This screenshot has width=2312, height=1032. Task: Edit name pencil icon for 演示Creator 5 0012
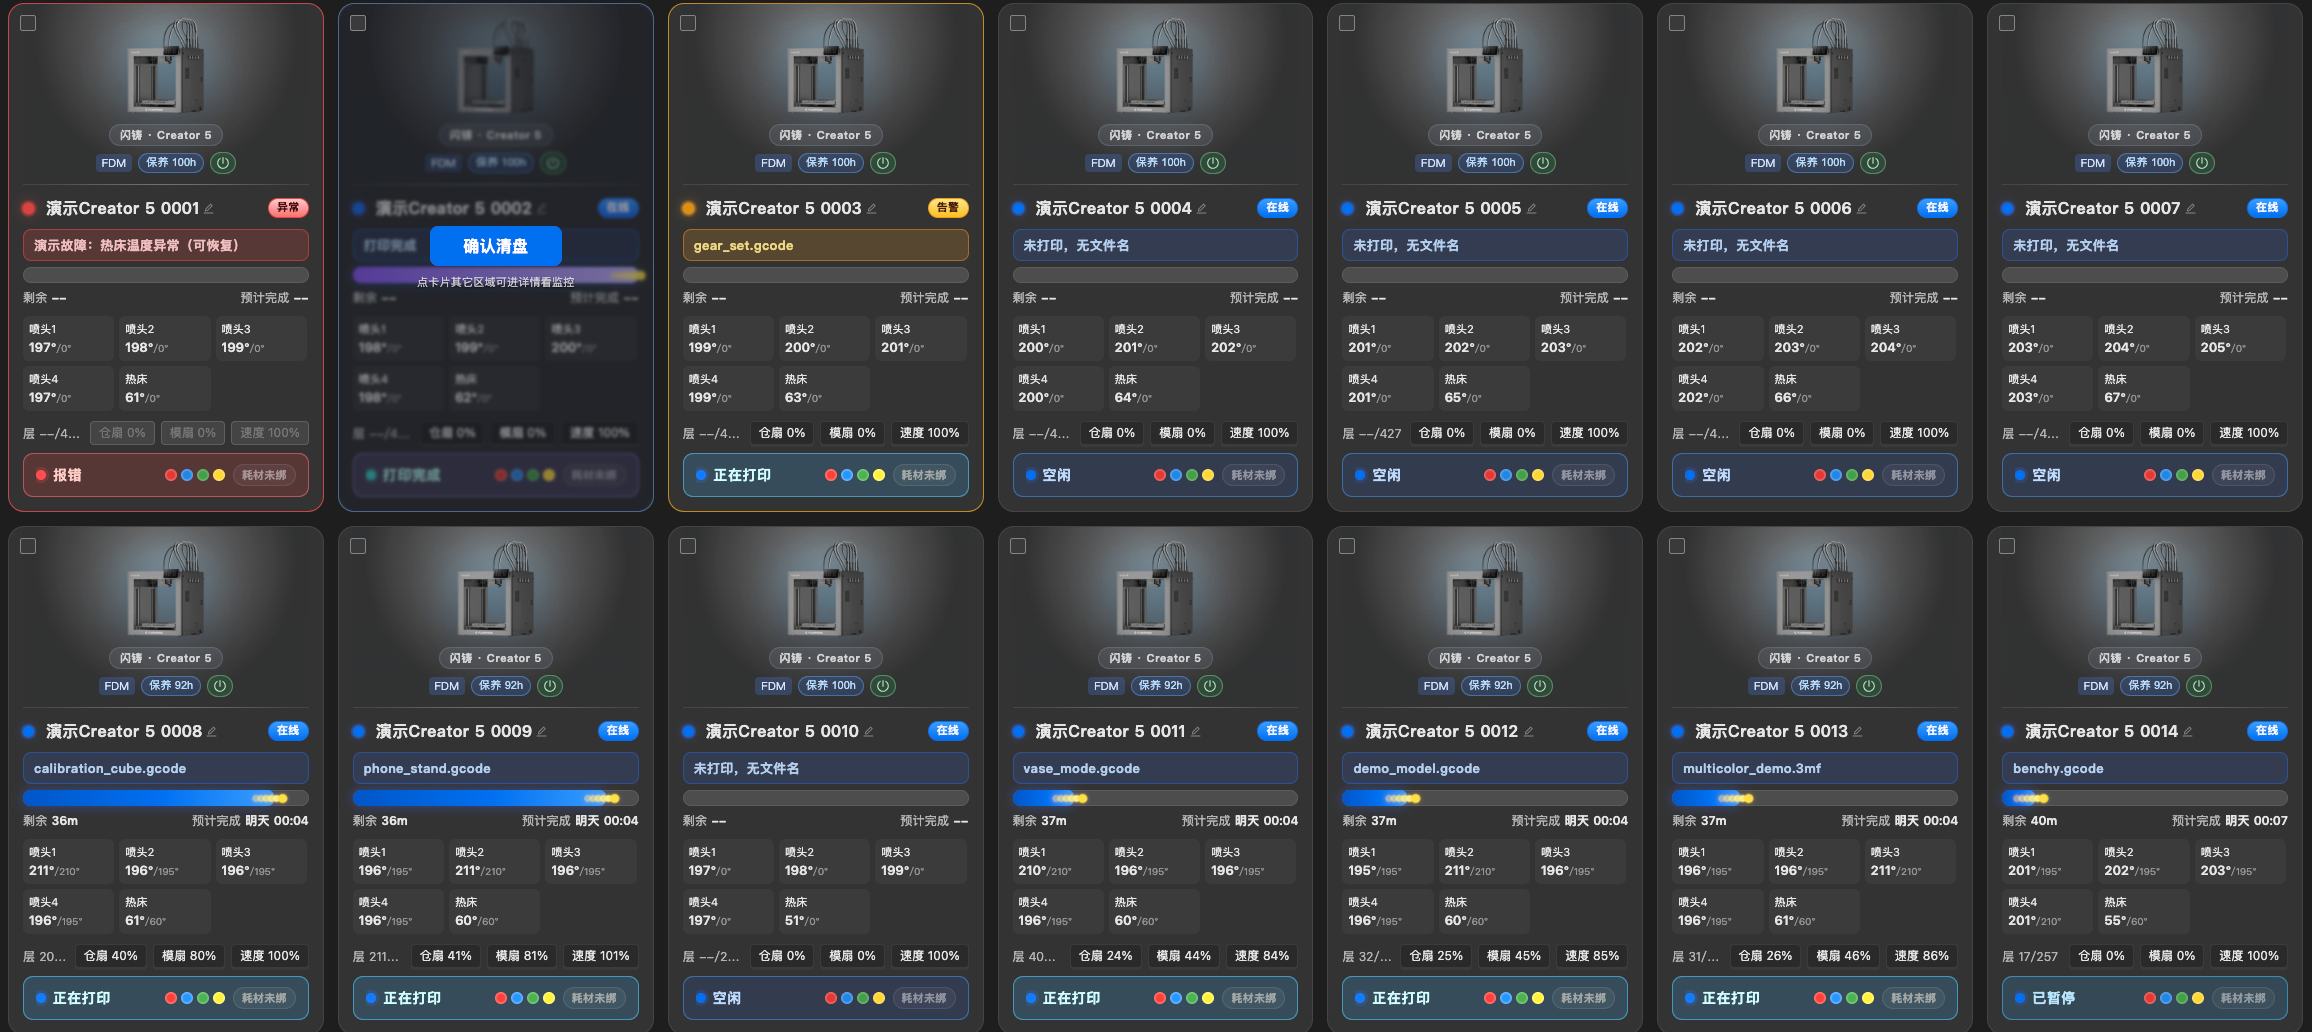(x=1529, y=732)
